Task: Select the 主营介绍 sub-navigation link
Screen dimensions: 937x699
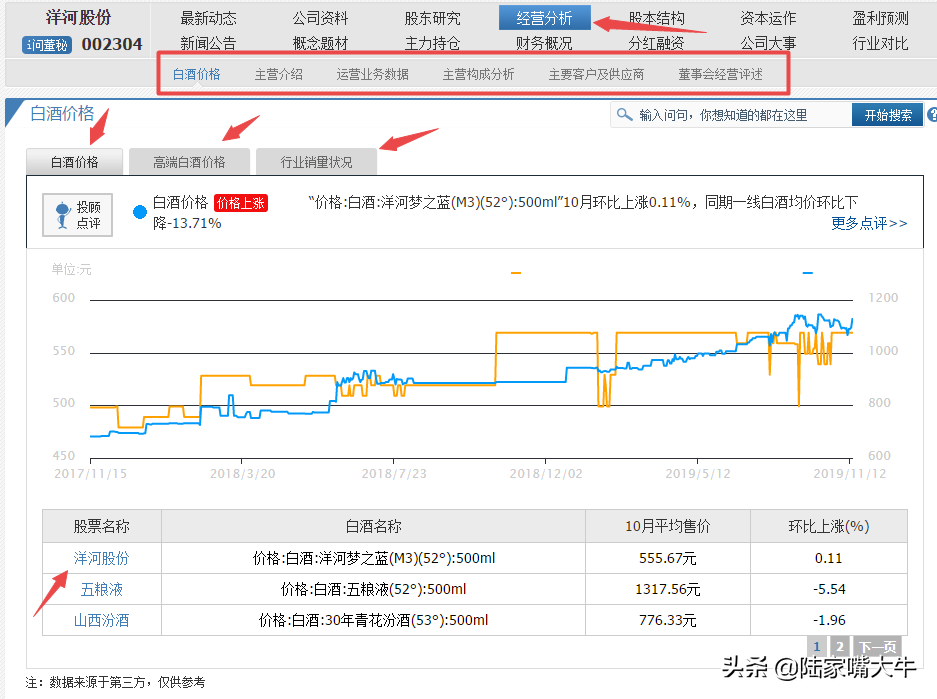Action: point(278,74)
